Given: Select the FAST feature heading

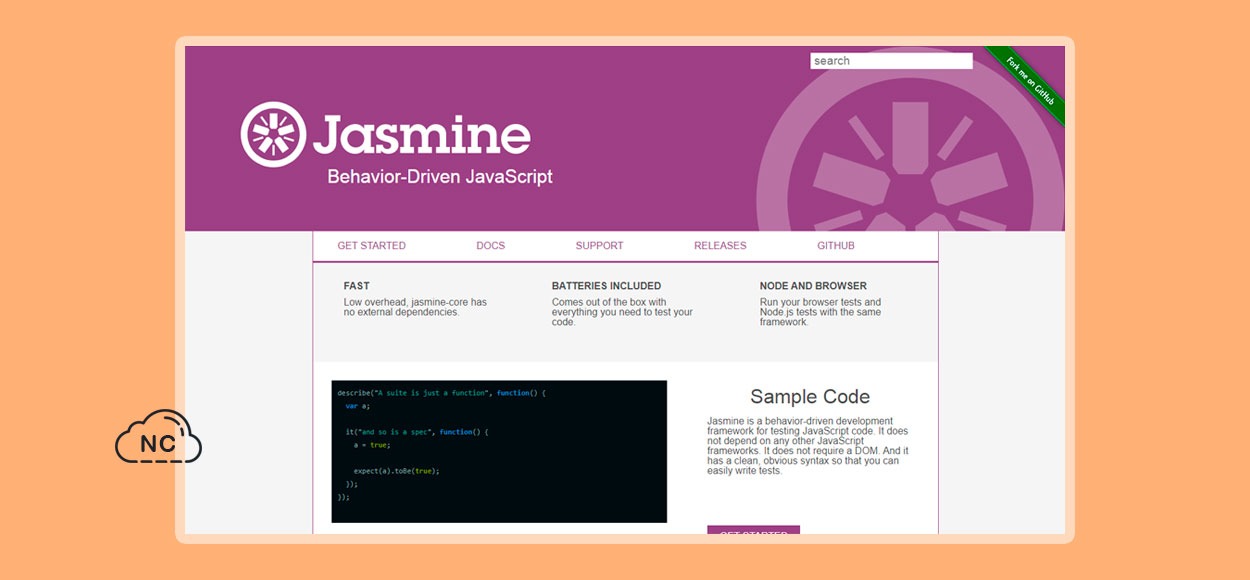Looking at the screenshot, I should tap(357, 286).
